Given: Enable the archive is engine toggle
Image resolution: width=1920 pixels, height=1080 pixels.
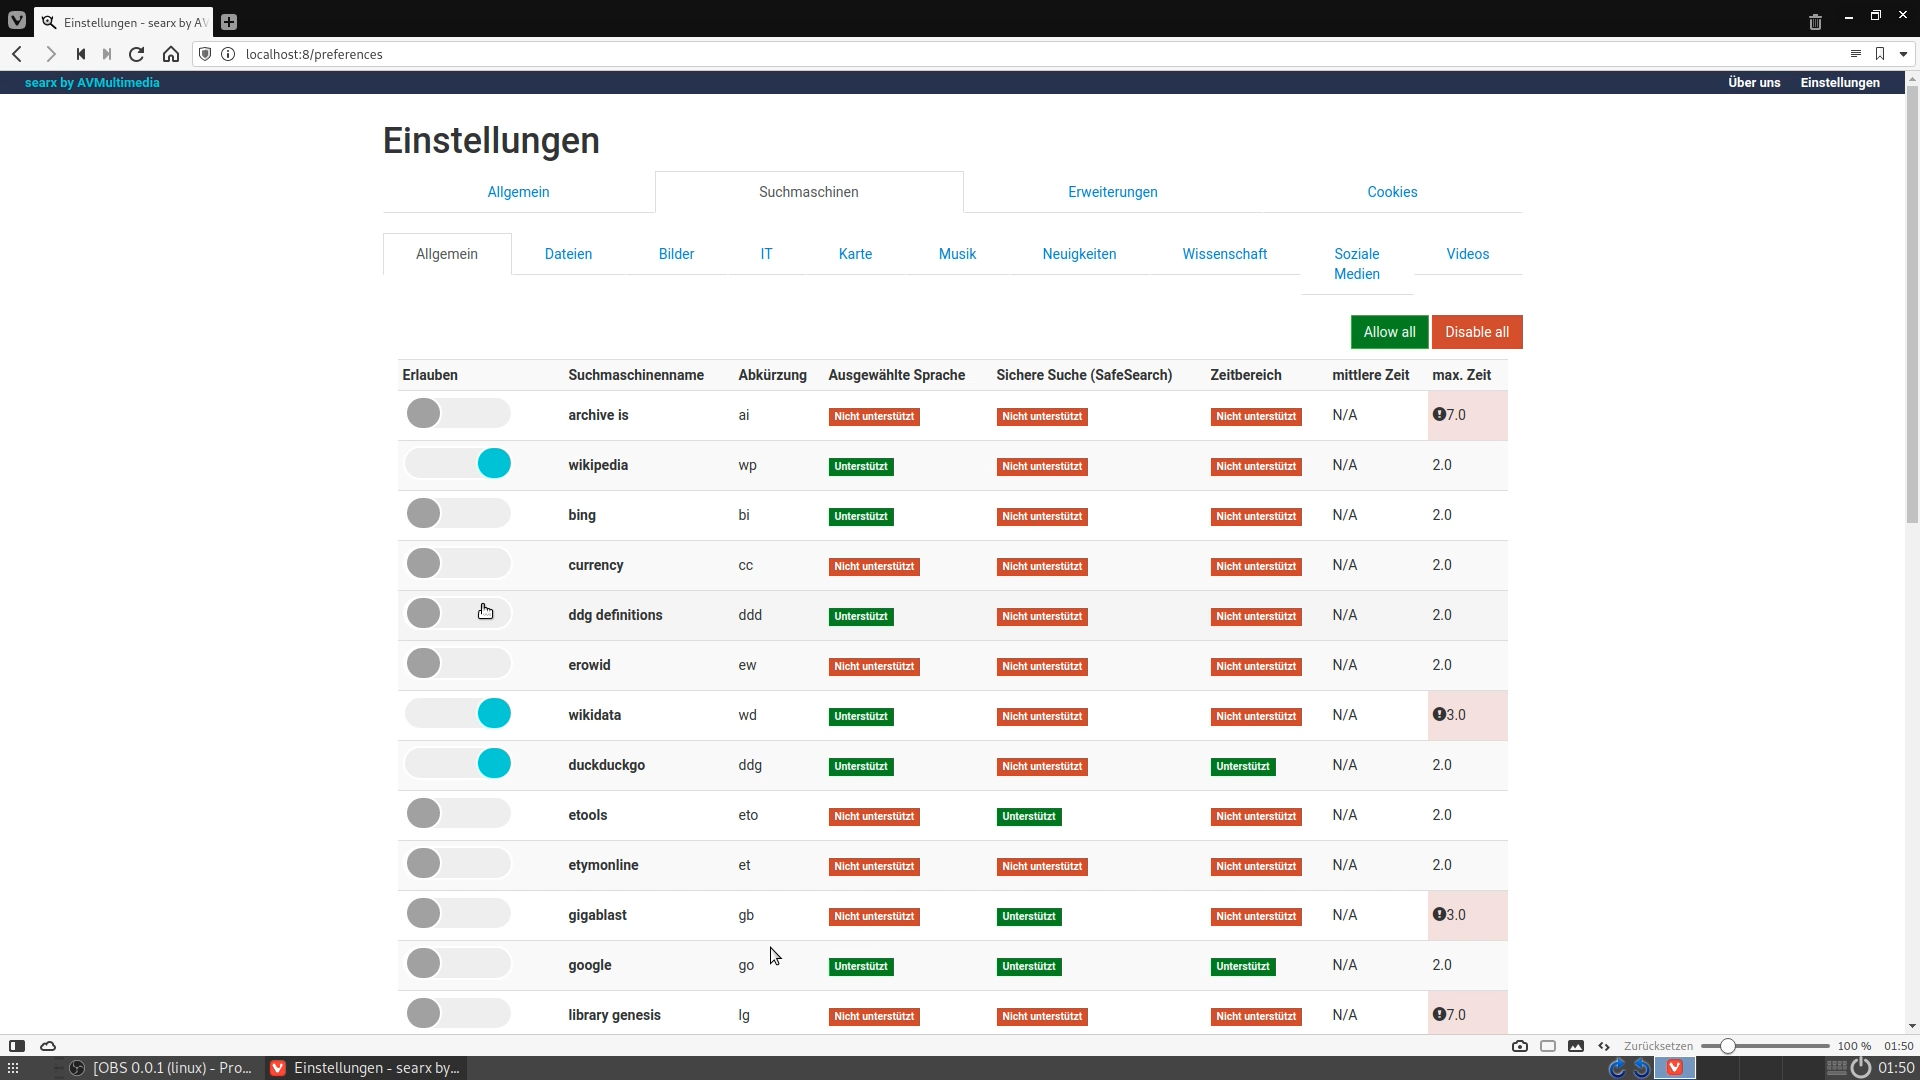Looking at the screenshot, I should [458, 414].
